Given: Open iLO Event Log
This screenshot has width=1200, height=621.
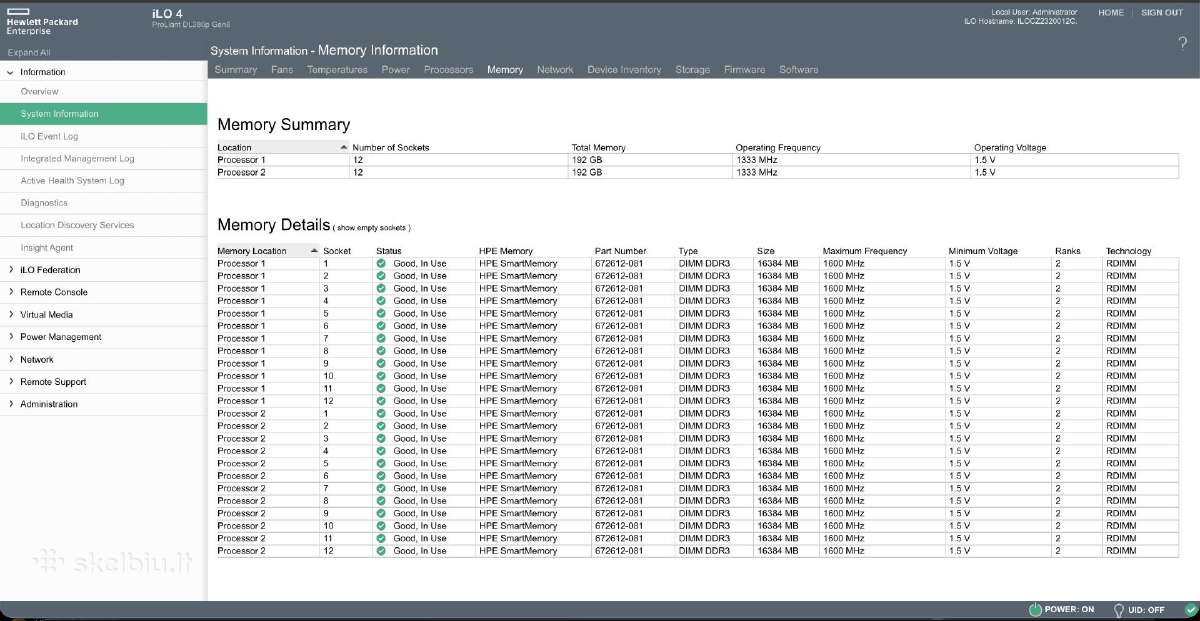Looking at the screenshot, I should point(49,136).
